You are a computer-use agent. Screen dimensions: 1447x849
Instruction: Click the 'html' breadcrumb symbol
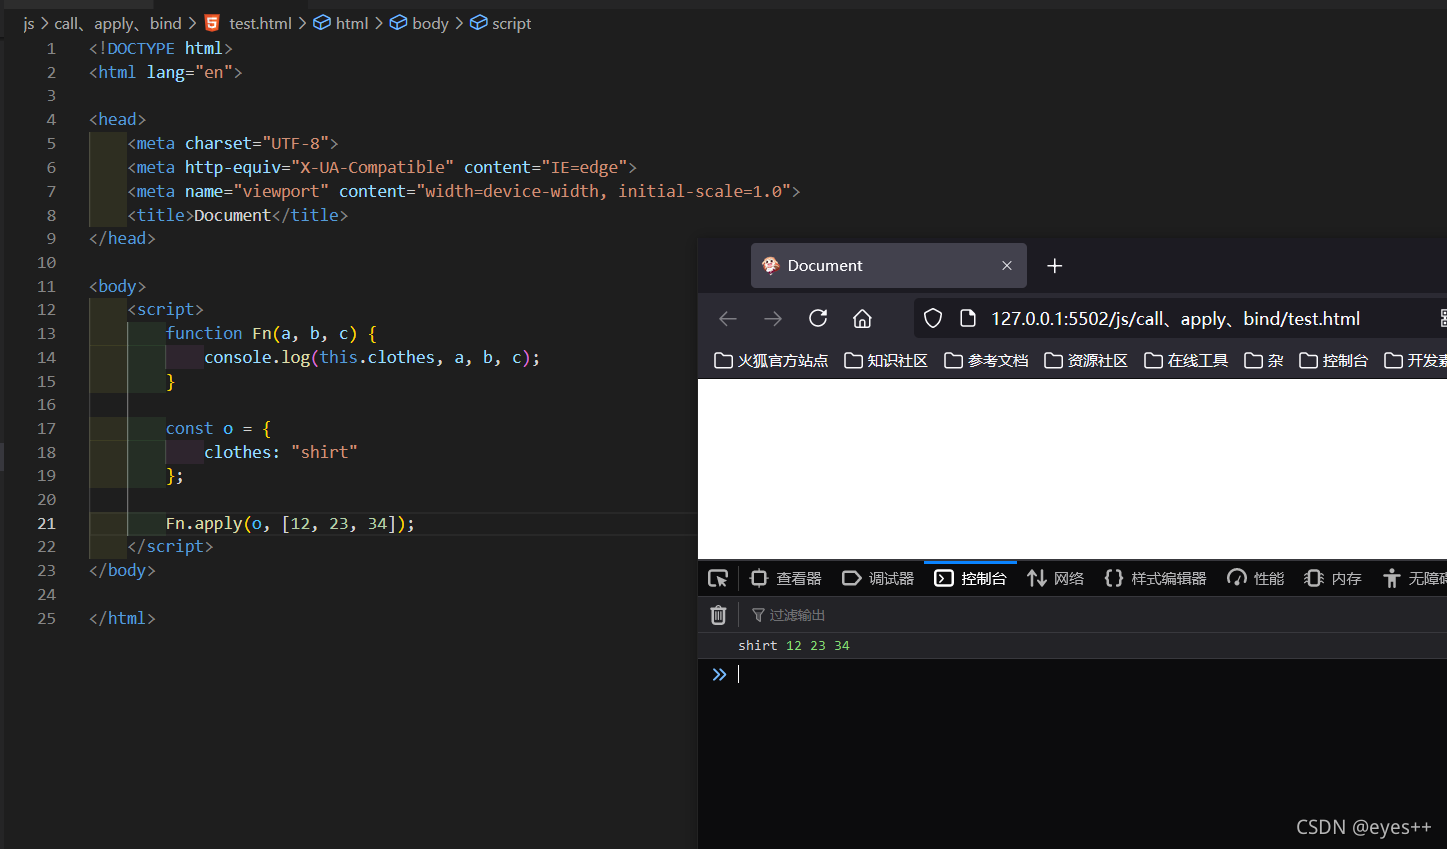click(341, 23)
